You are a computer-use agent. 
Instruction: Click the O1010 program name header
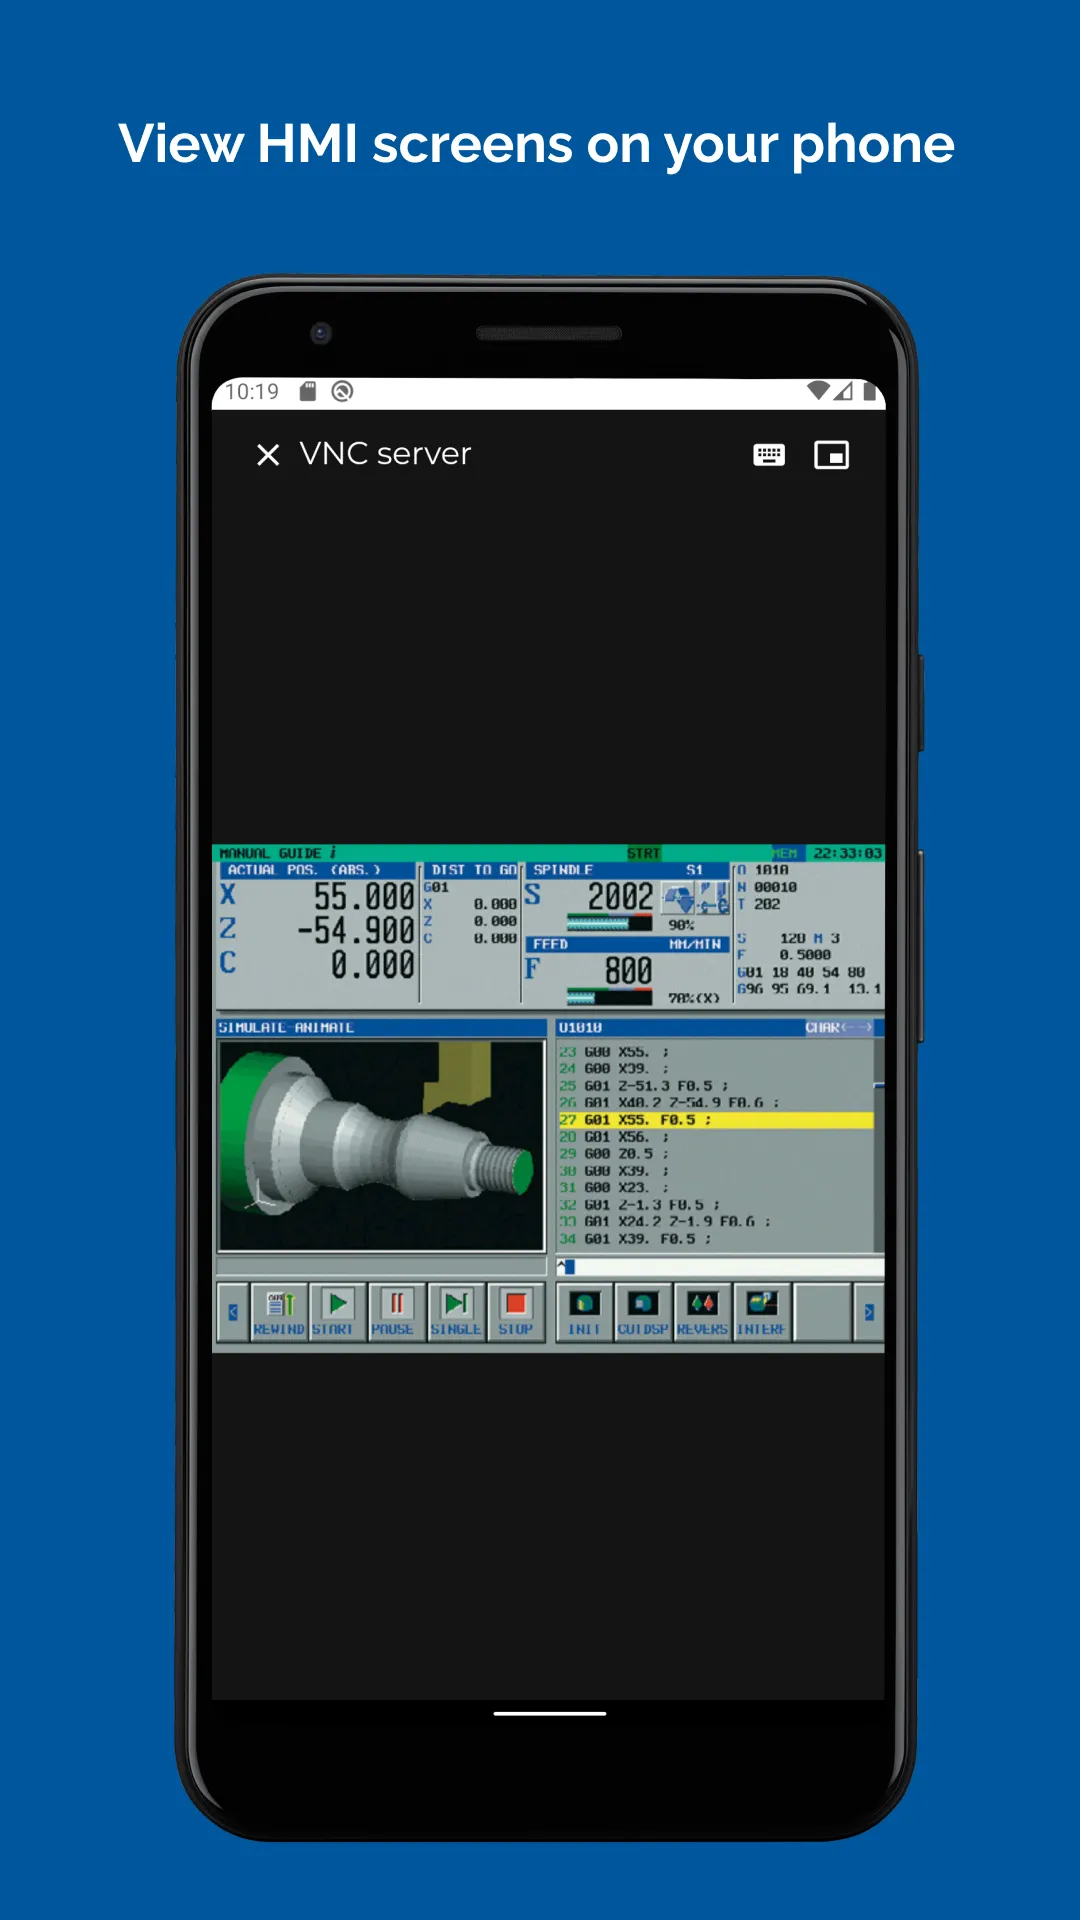tap(580, 1028)
